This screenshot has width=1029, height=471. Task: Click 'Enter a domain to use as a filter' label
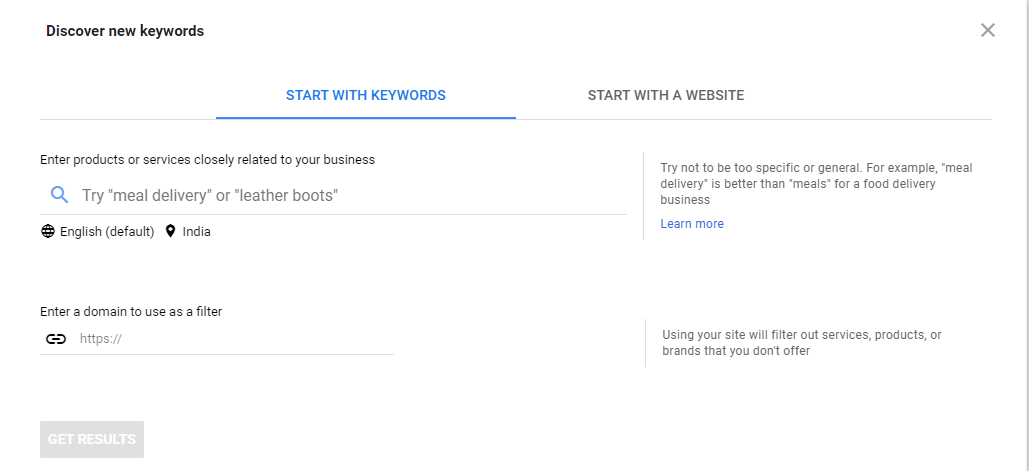131,312
